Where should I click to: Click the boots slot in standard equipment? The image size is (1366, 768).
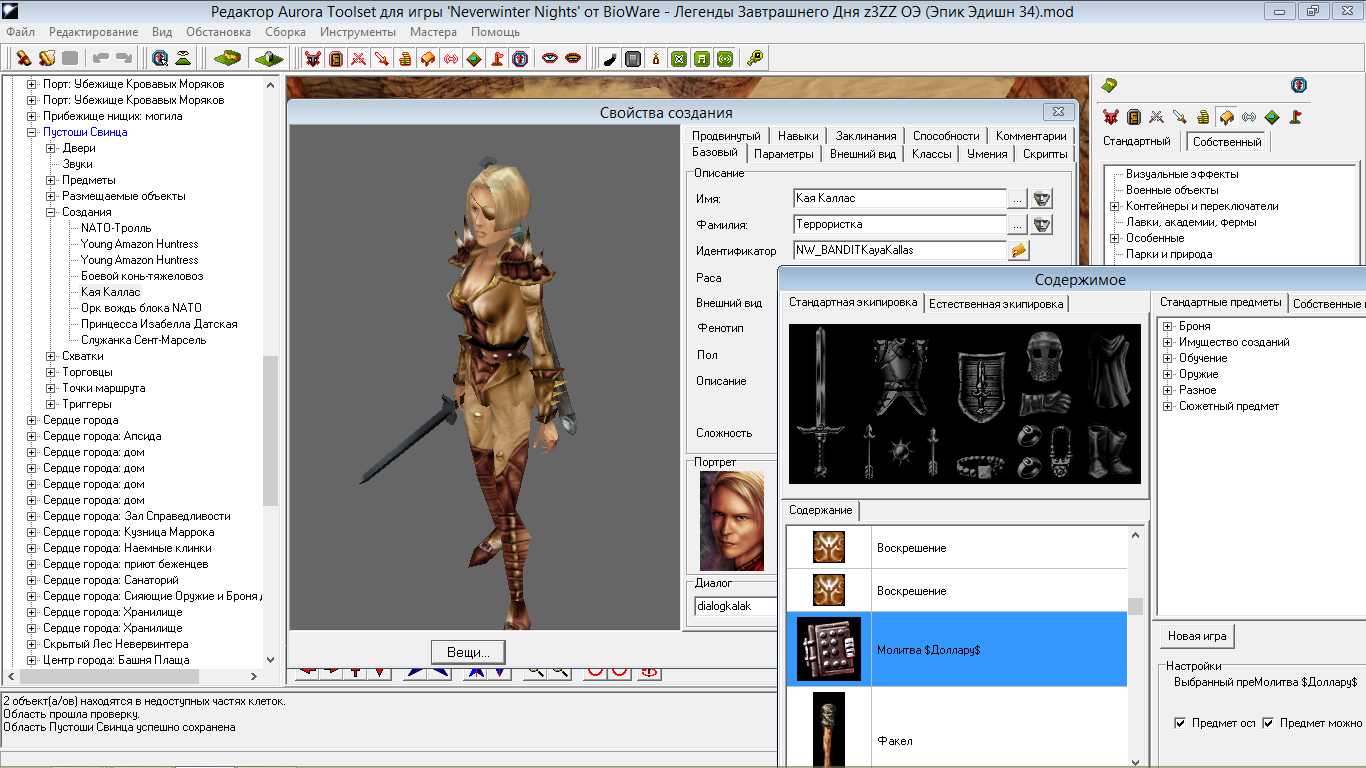click(x=1110, y=452)
